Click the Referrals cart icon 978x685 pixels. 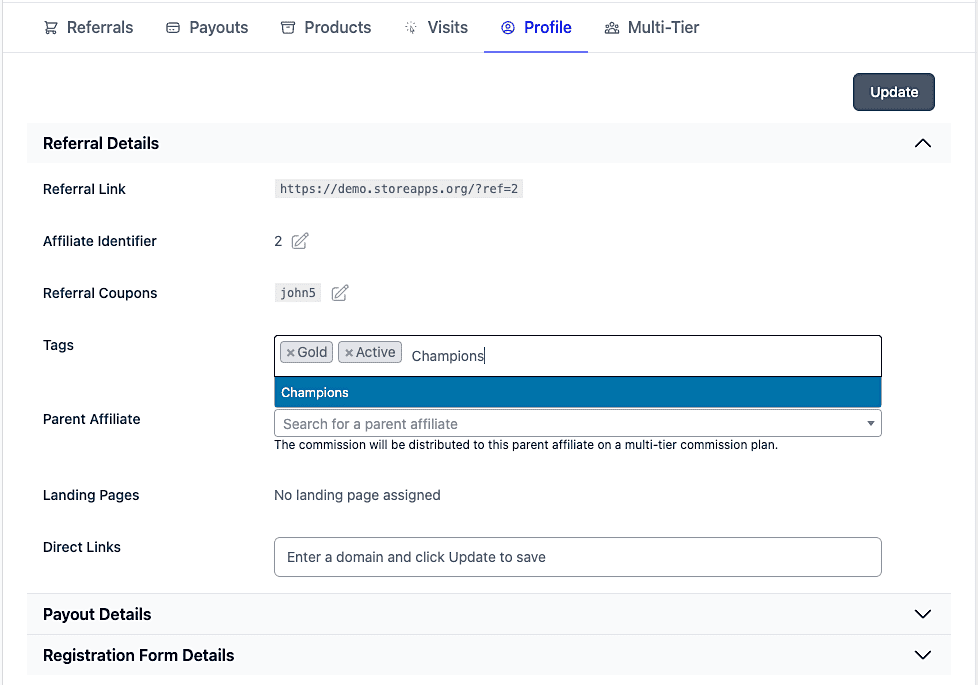click(x=51, y=27)
